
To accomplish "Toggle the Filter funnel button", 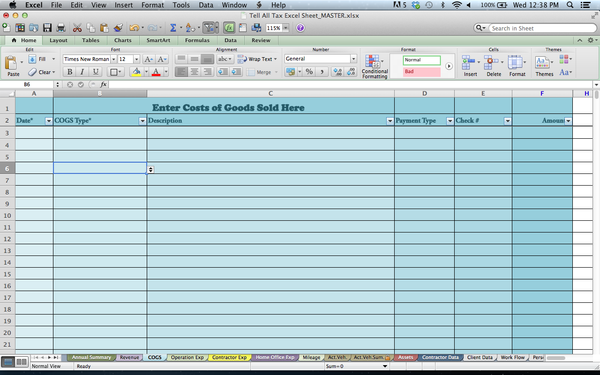I will tap(209, 28).
